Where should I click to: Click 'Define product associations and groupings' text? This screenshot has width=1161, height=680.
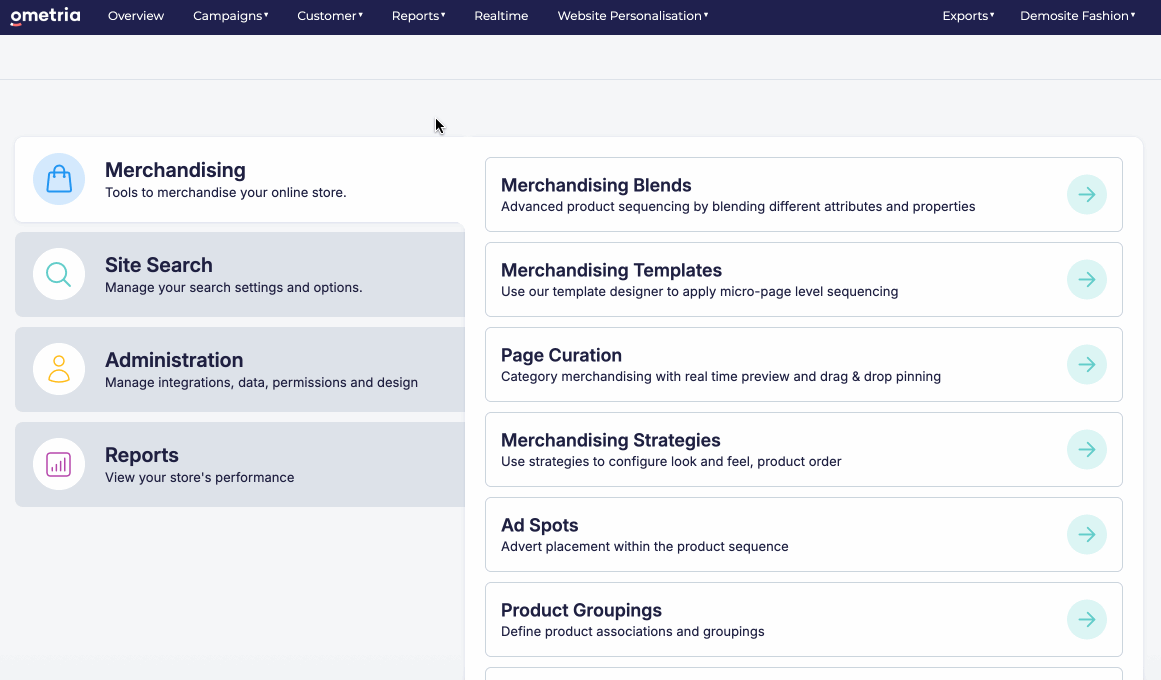632,632
